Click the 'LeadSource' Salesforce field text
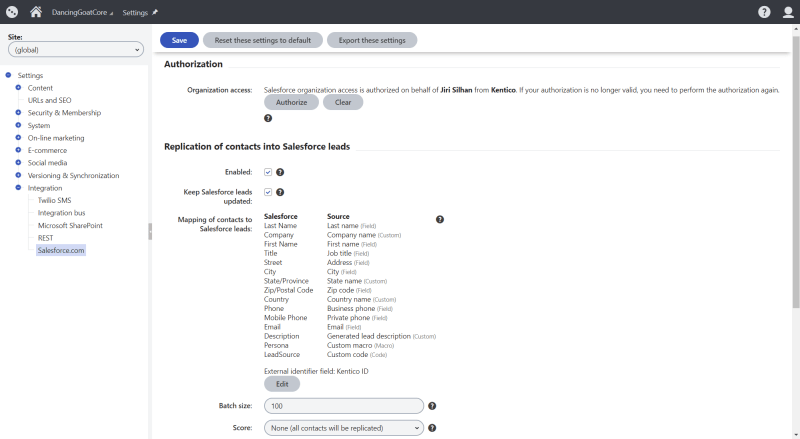The height and width of the screenshot is (439, 800). 282,355
